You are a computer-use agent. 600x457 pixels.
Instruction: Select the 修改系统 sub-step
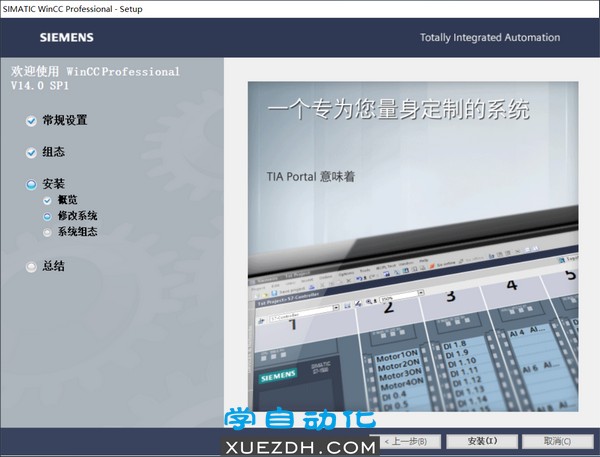click(77, 216)
